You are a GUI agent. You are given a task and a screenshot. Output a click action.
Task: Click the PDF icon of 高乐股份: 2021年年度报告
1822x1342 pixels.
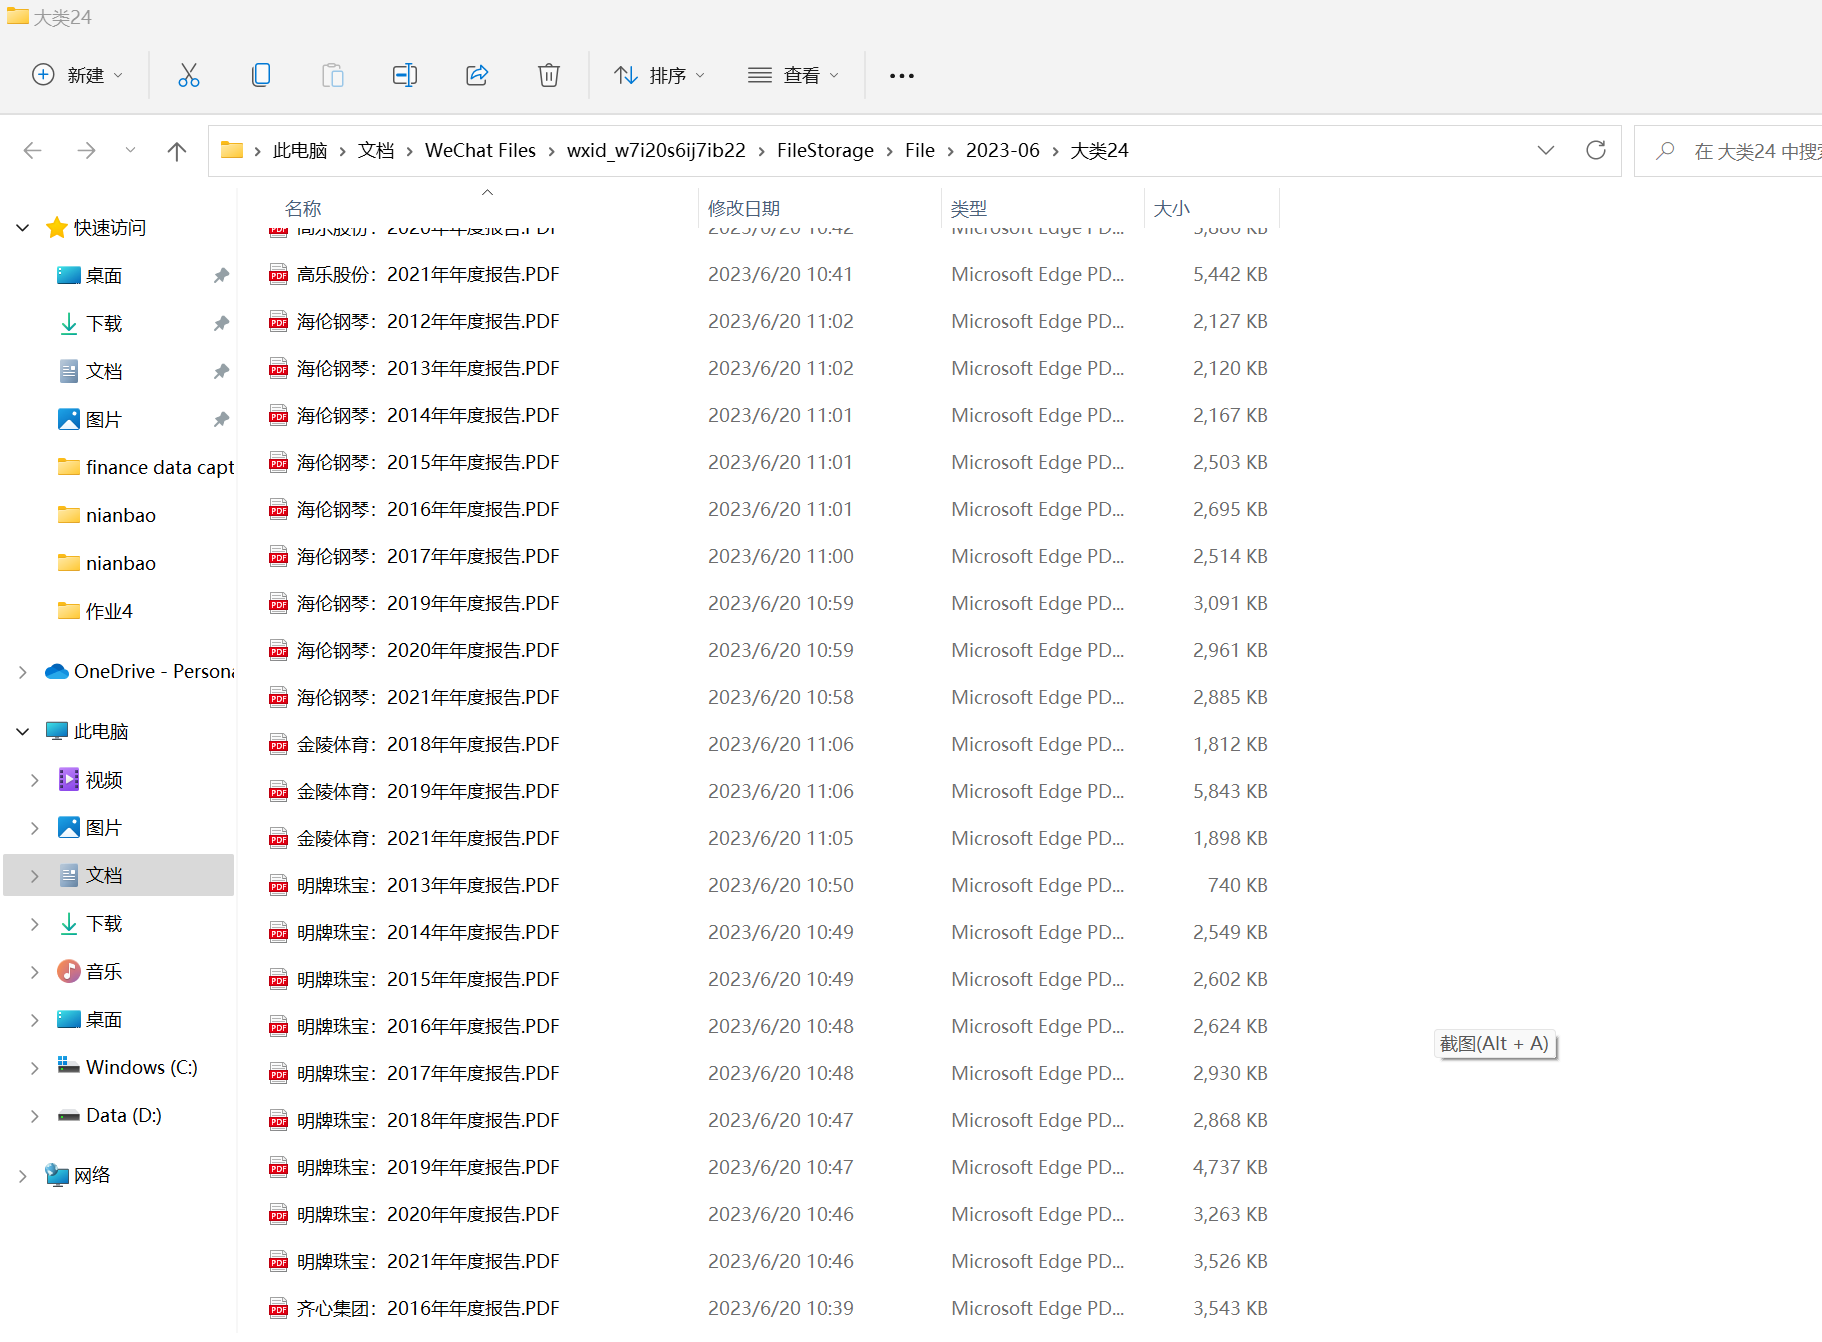[x=279, y=275]
